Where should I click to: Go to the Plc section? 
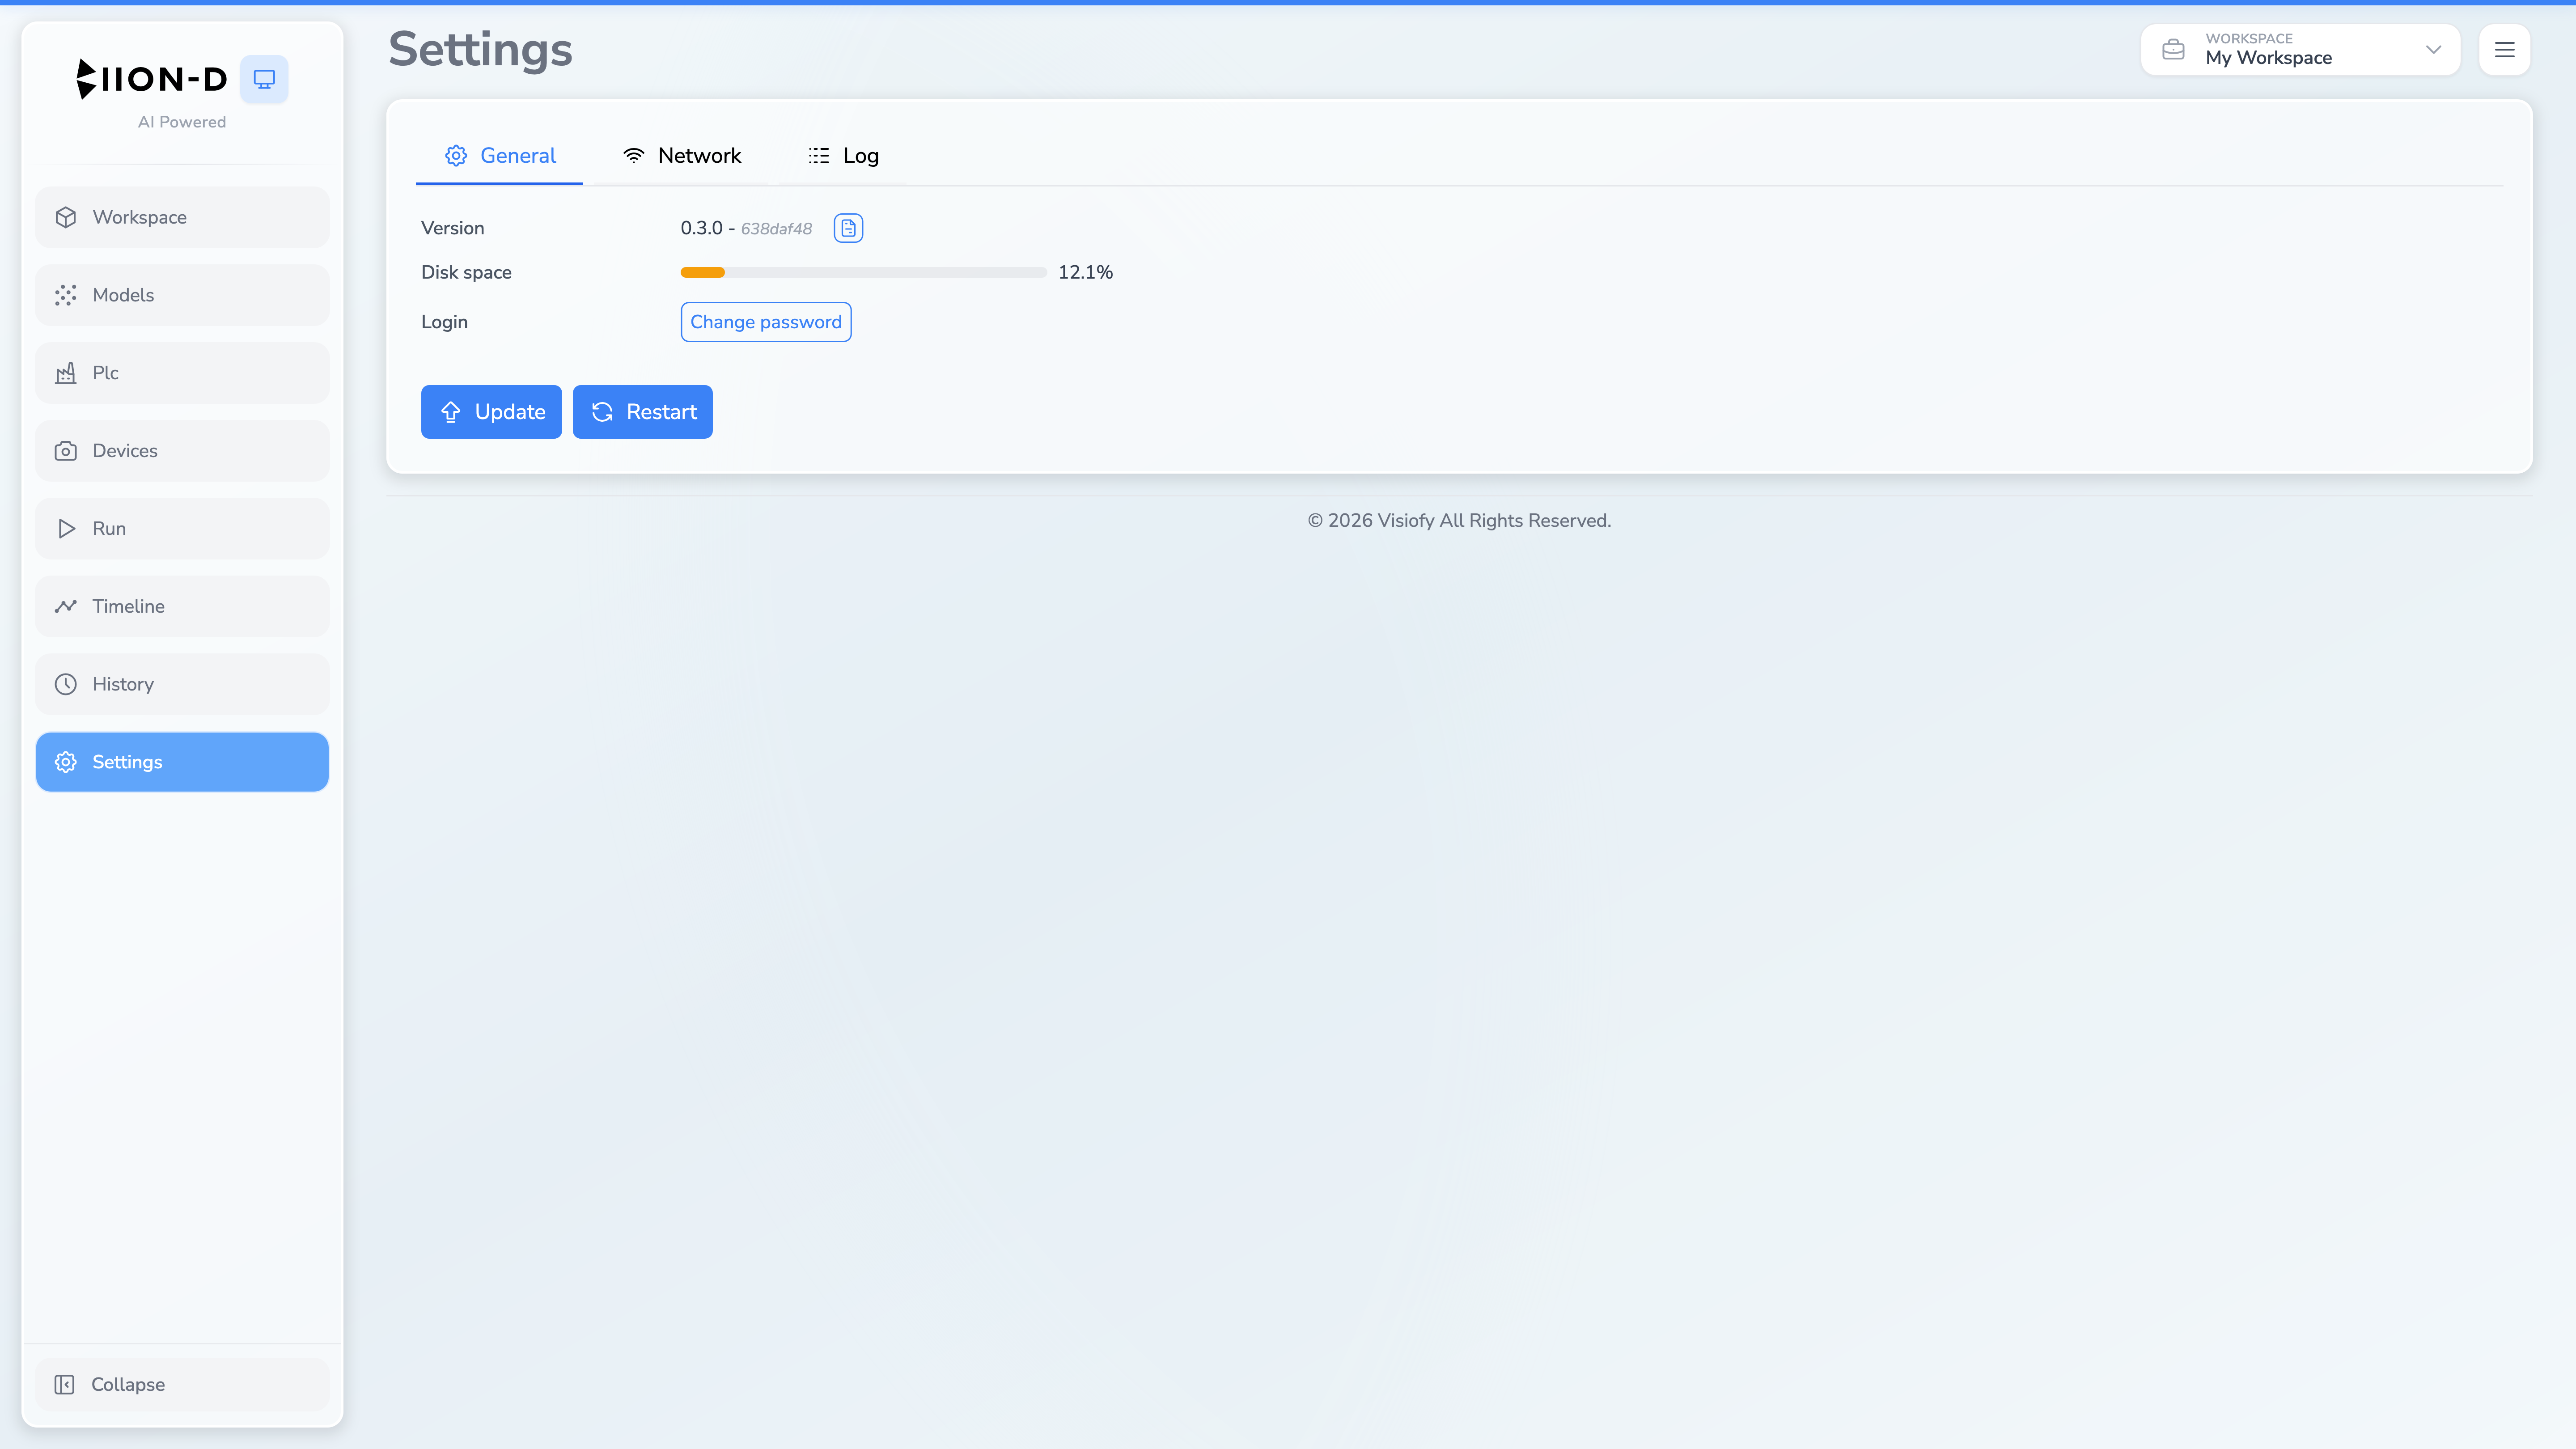(182, 373)
